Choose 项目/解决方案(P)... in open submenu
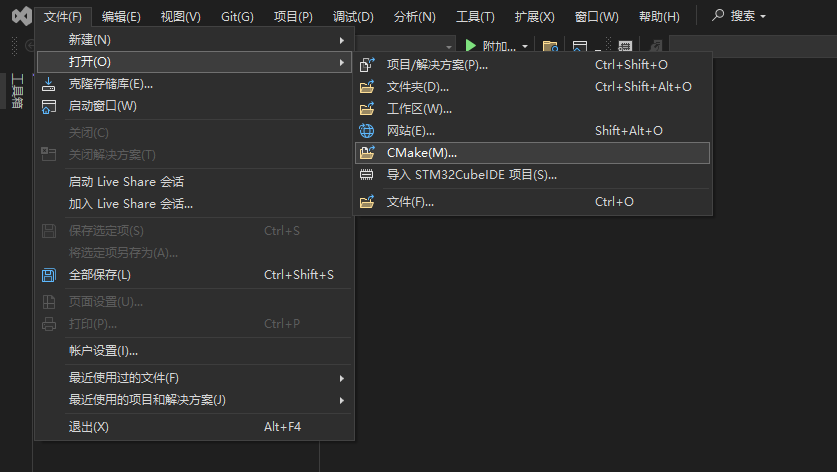Viewport: 837px width, 472px height. tap(532, 65)
